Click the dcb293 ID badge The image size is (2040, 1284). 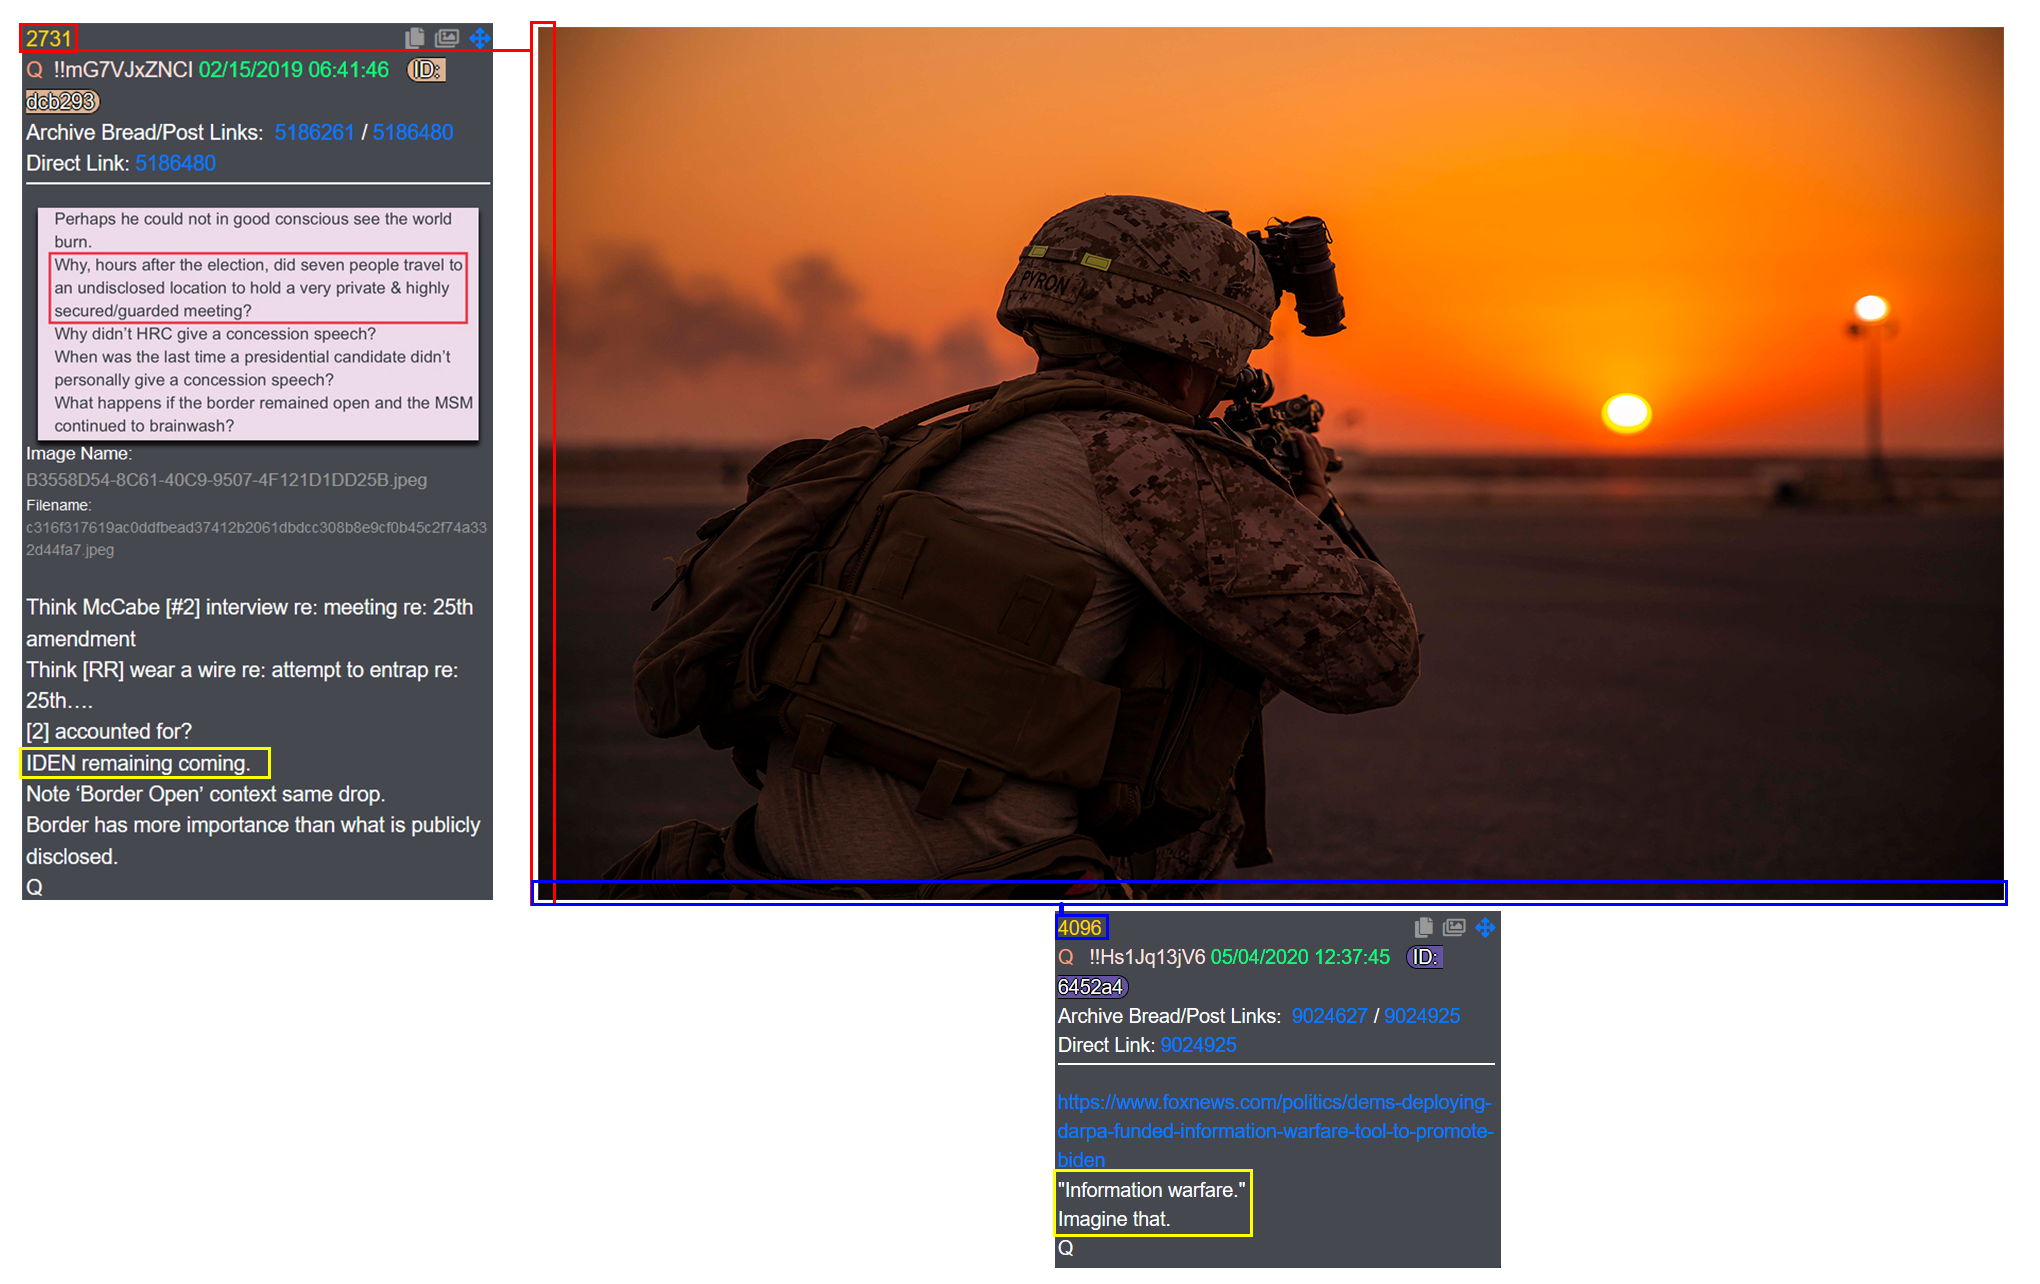pyautogui.click(x=61, y=101)
